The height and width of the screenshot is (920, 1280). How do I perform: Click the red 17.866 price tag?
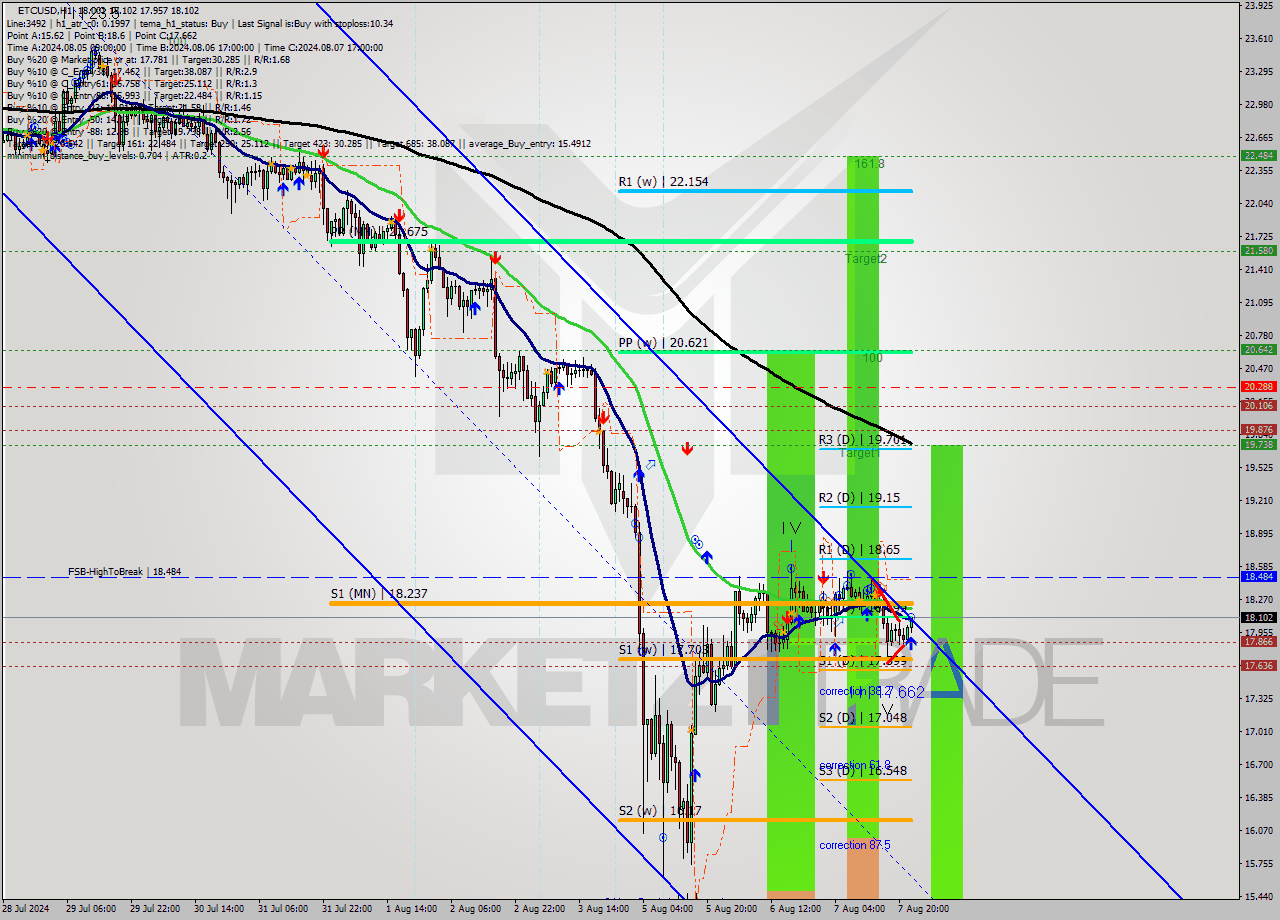(x=1257, y=642)
